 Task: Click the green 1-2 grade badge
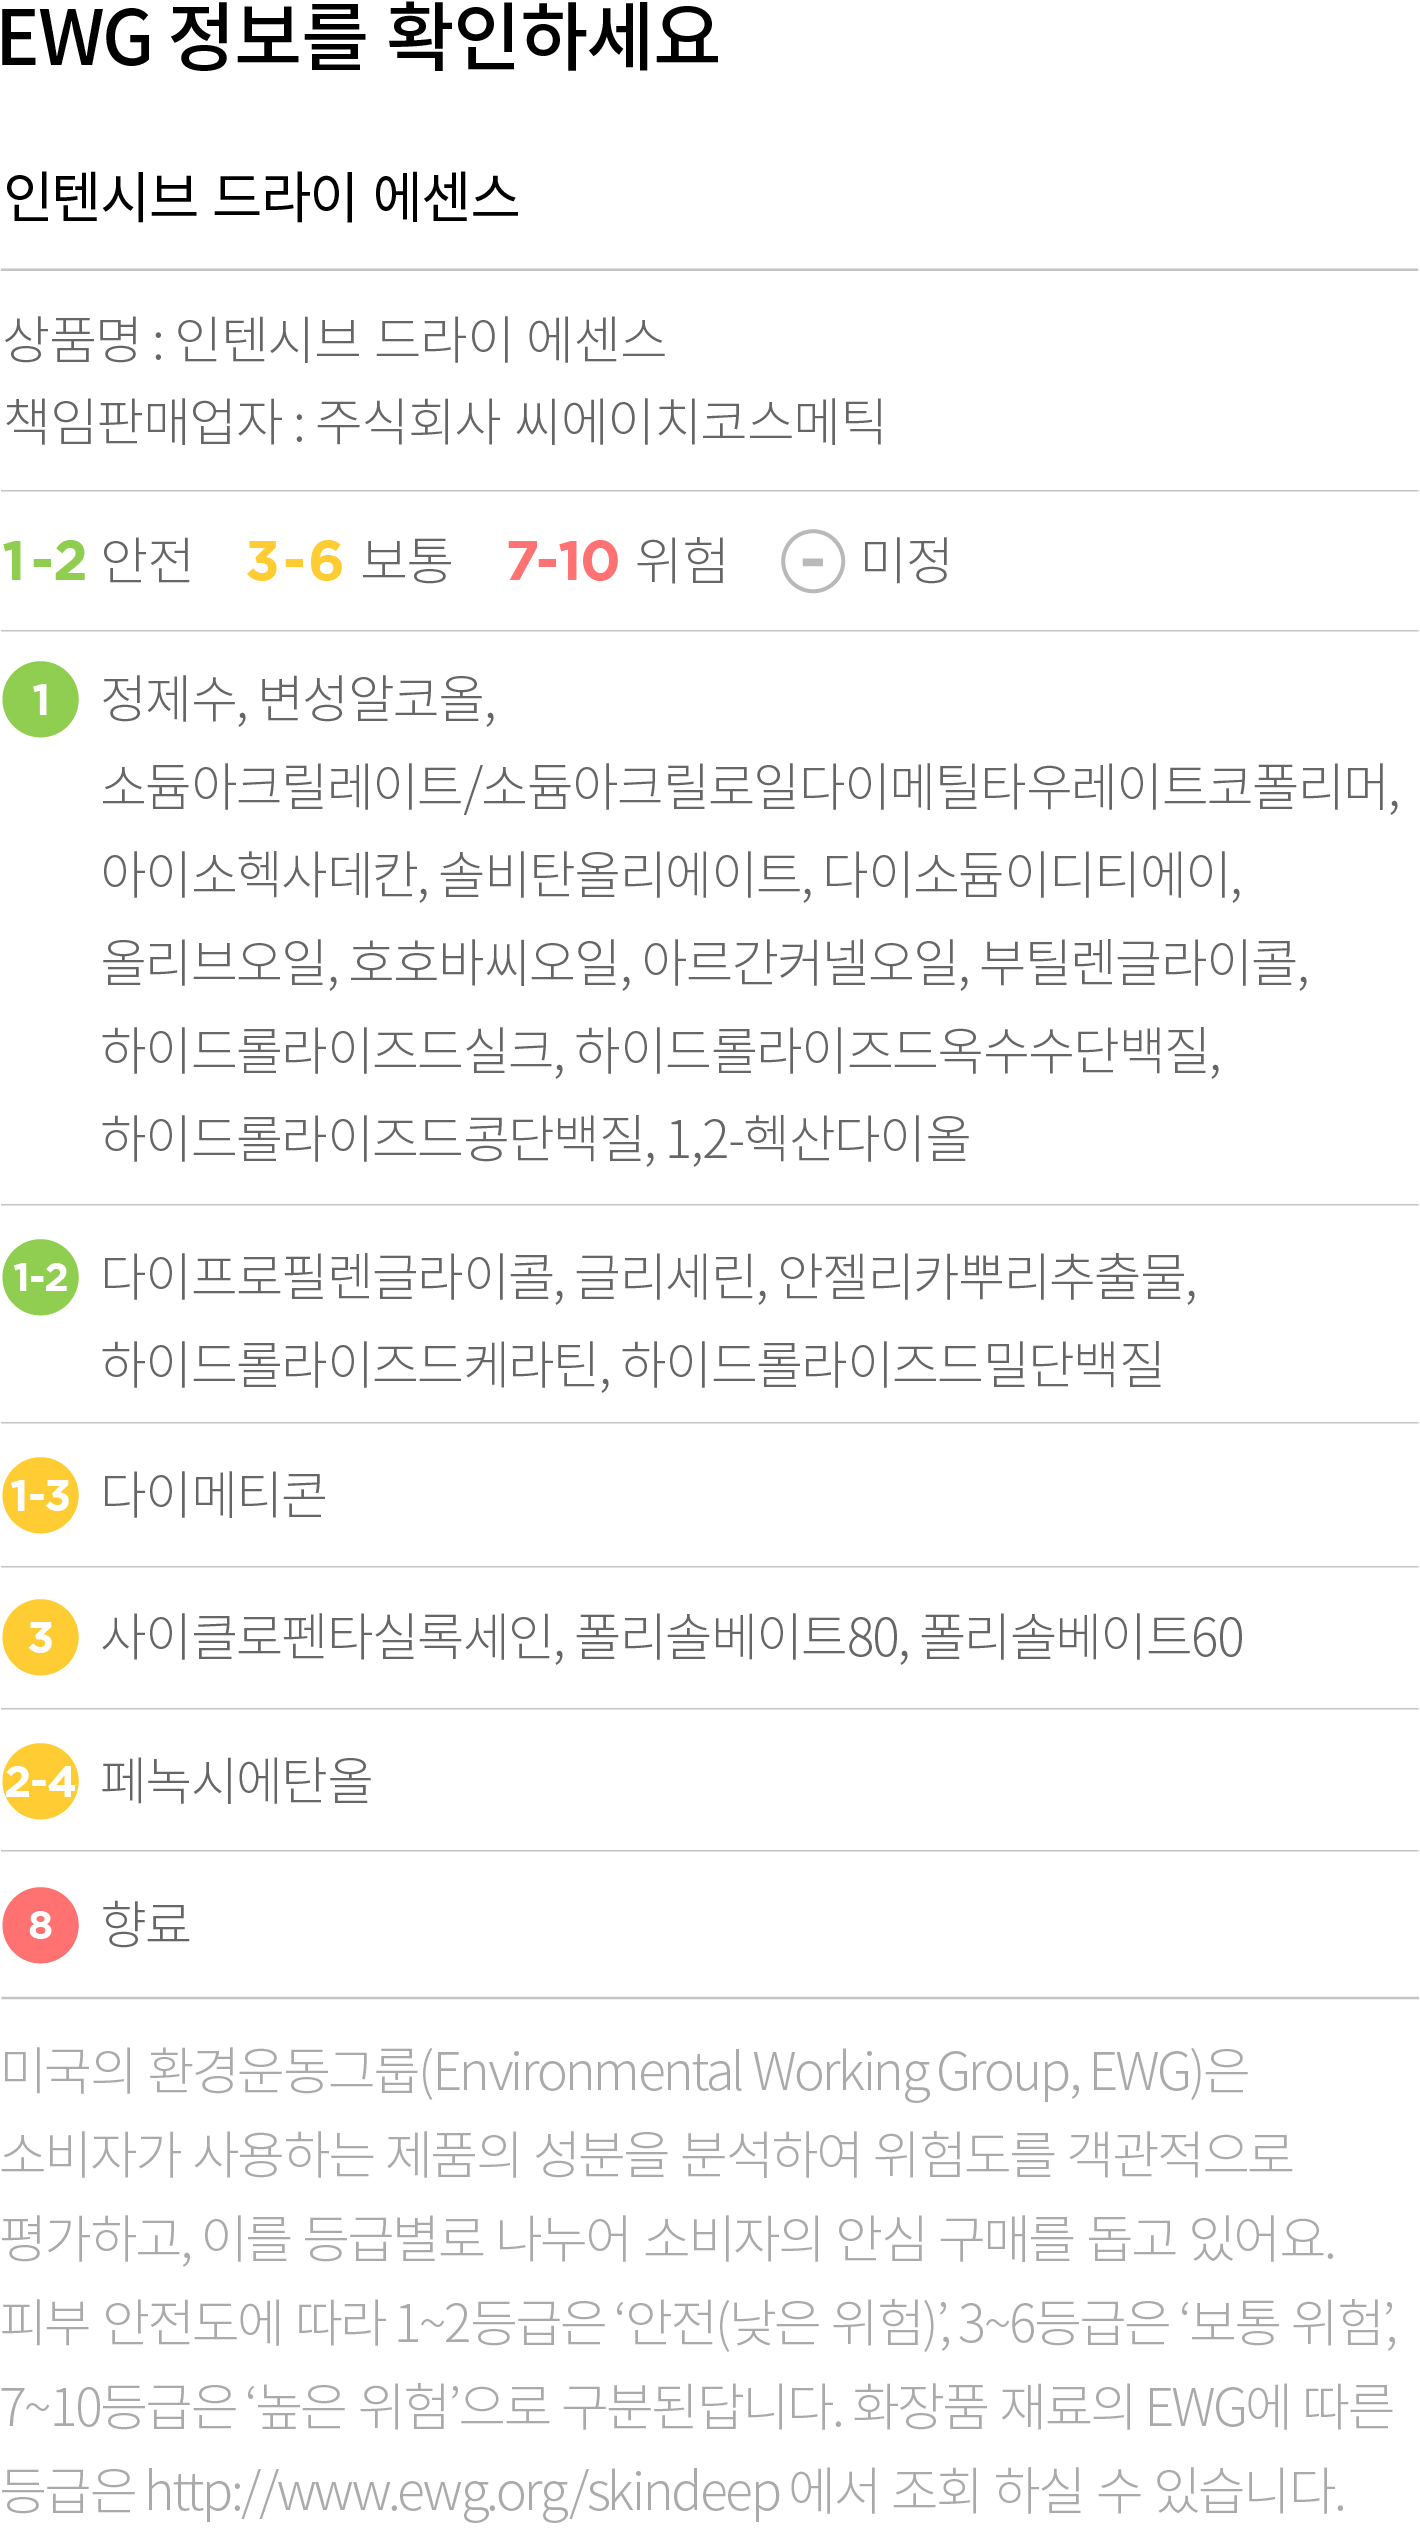(x=41, y=1277)
